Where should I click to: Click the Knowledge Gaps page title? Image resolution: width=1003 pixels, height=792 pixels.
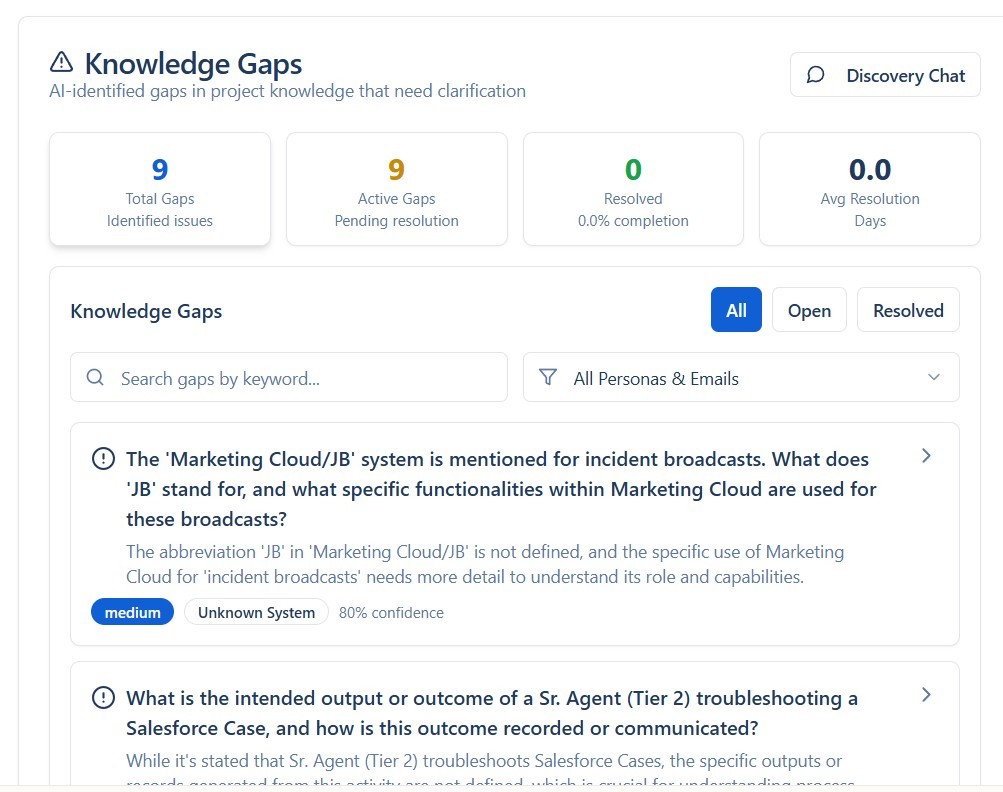coord(193,63)
